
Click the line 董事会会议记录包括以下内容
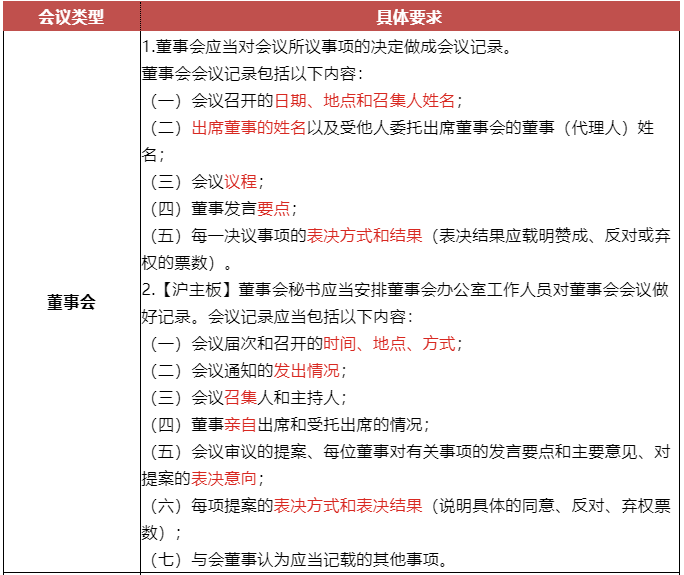click(x=252, y=74)
